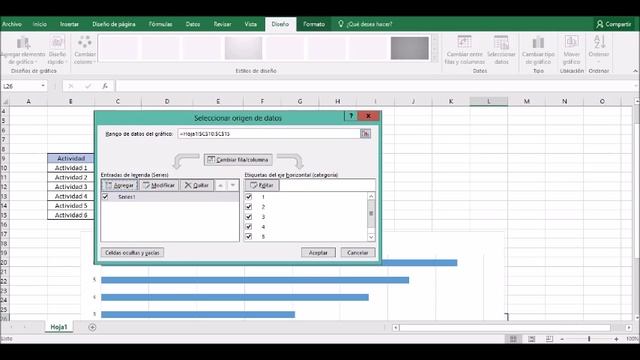Image resolution: width=640 pixels, height=360 pixels.
Task: Choose the fourth chart style thumbnail
Action: coord(244,48)
